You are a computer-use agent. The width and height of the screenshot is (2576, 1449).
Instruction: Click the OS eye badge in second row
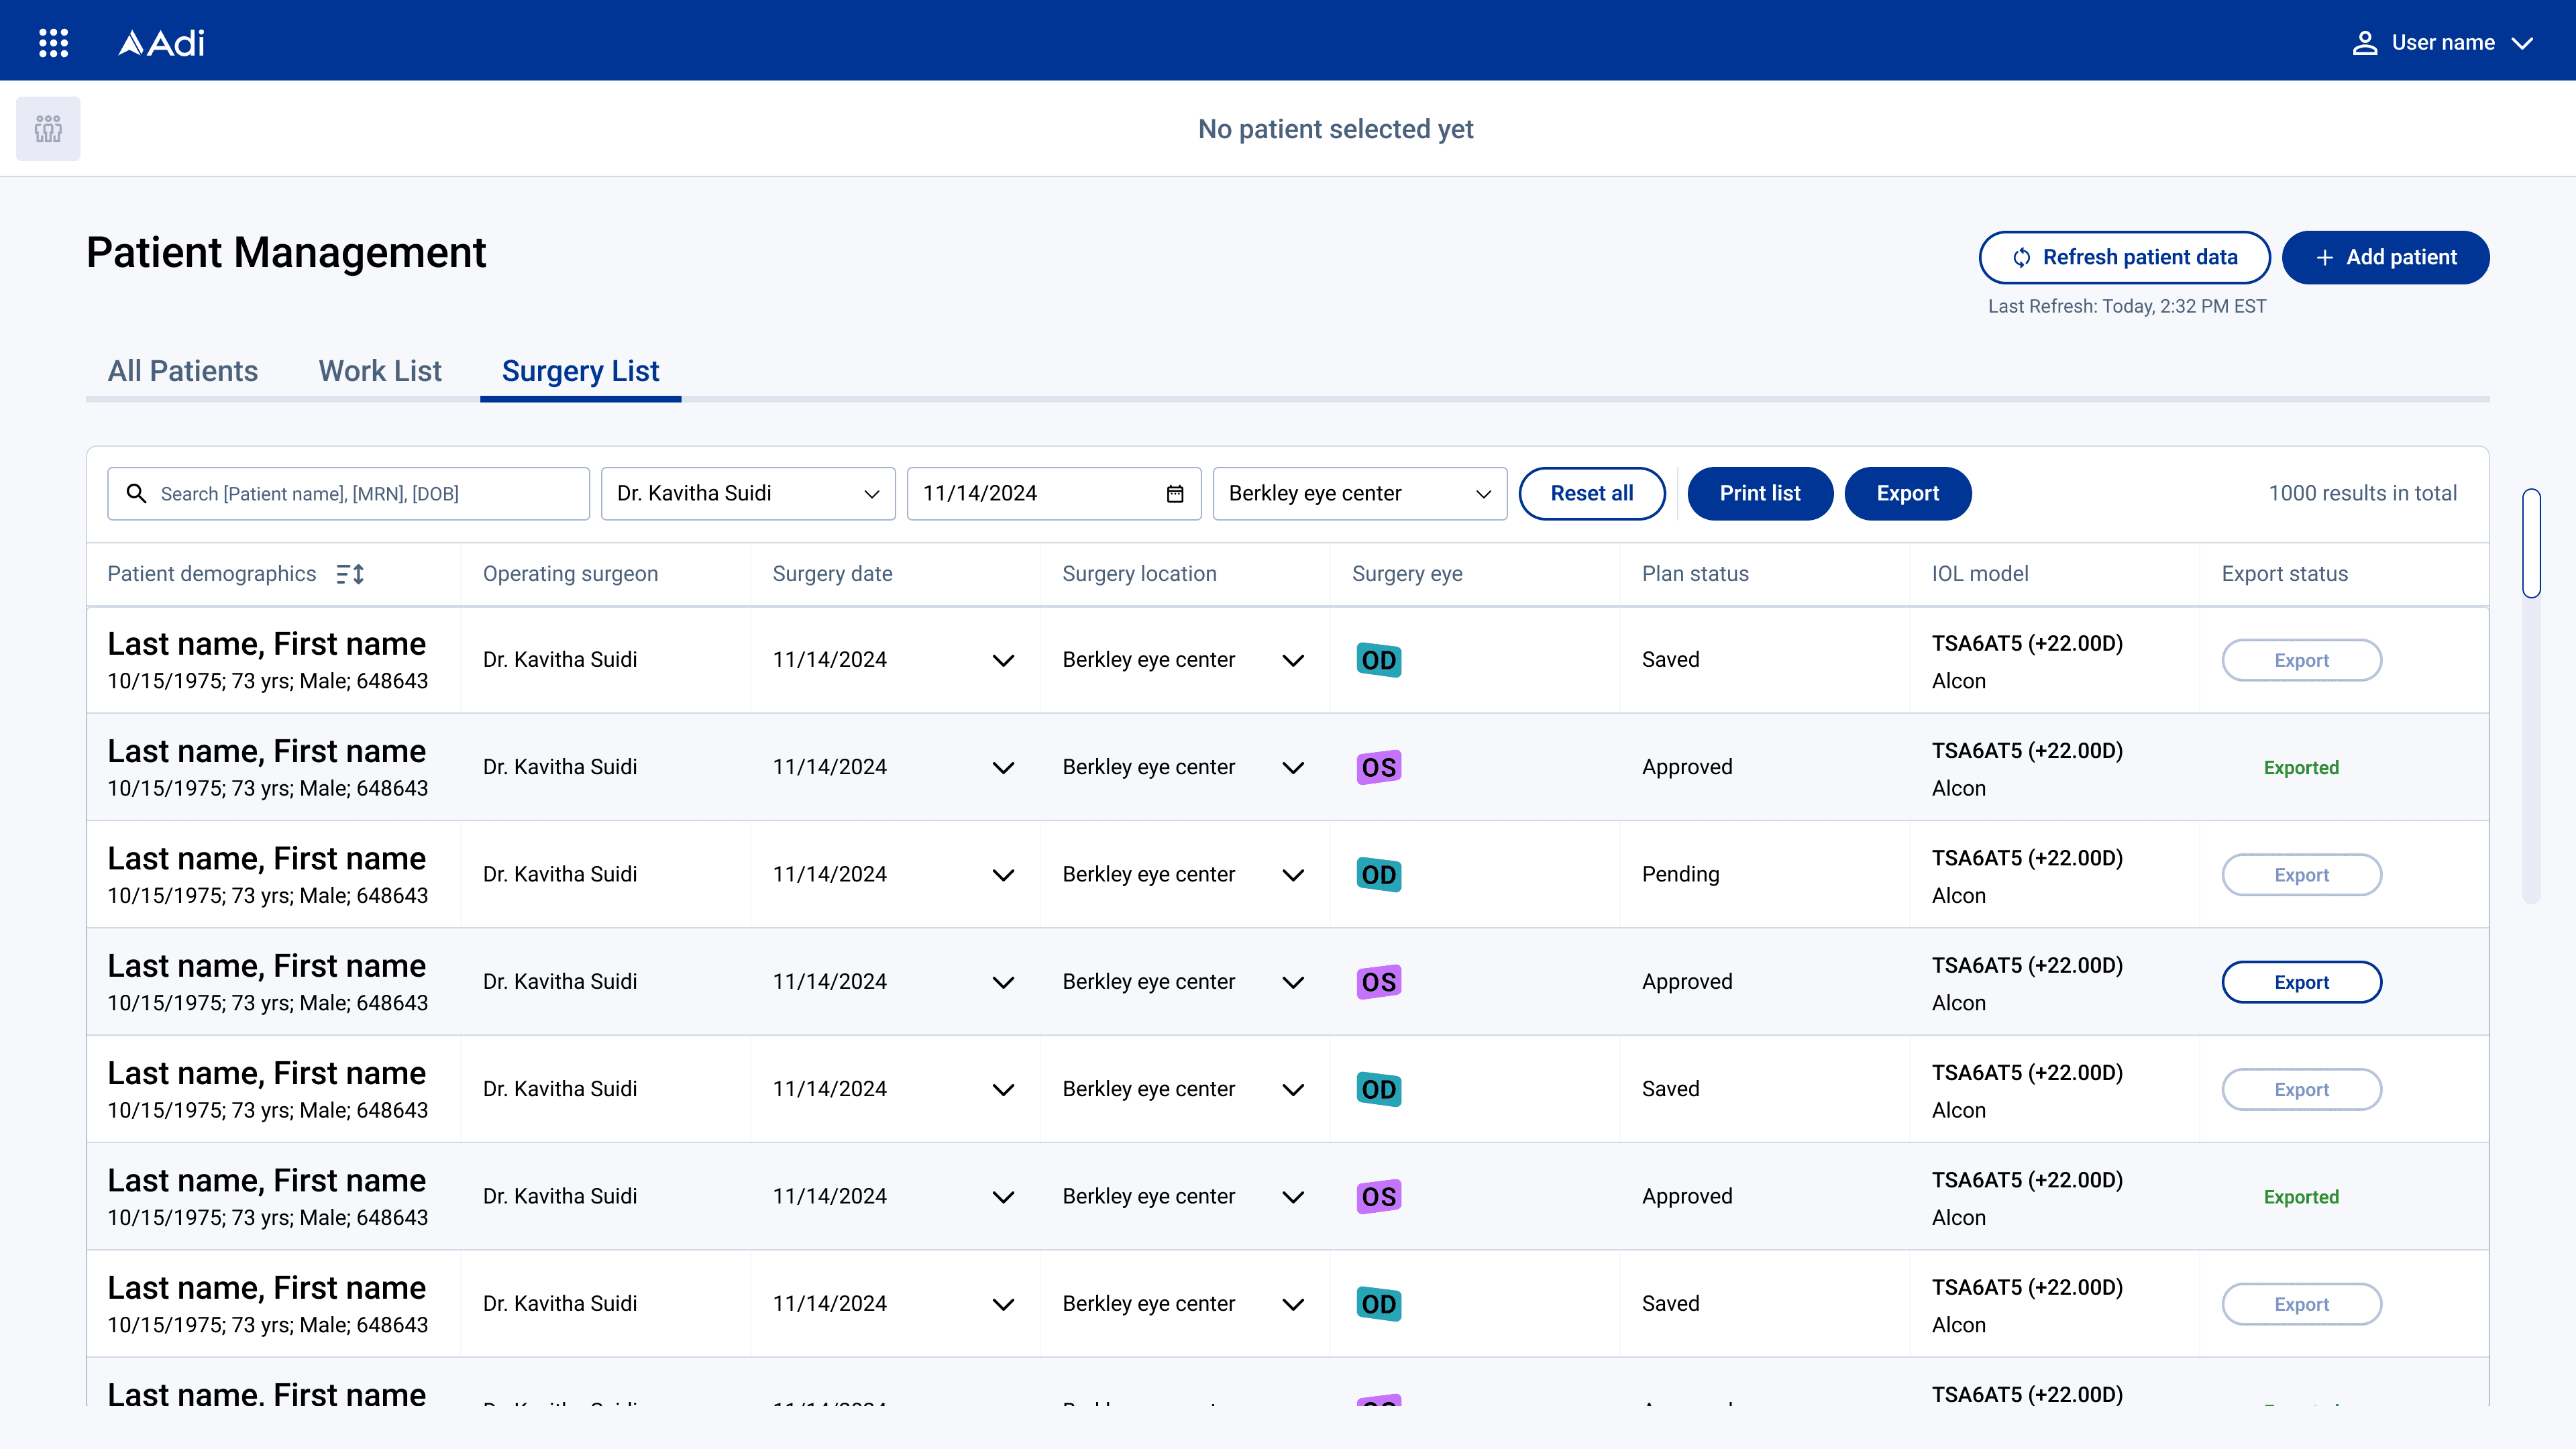click(x=1378, y=767)
